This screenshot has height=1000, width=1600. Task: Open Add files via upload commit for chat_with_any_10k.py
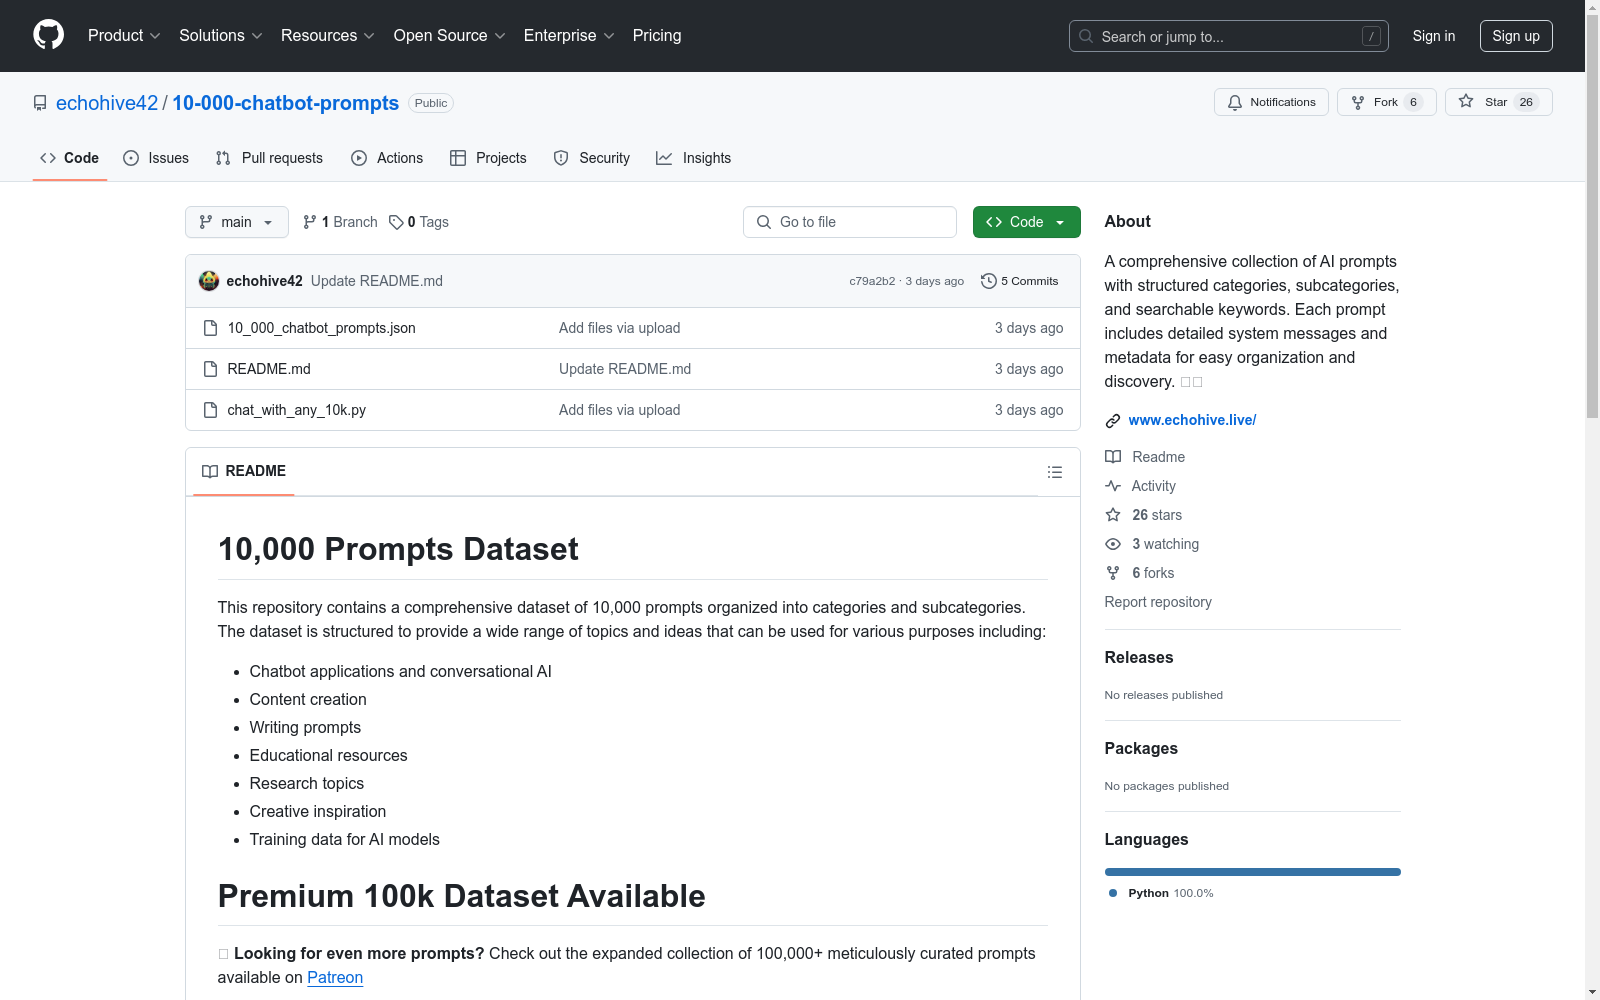(619, 410)
